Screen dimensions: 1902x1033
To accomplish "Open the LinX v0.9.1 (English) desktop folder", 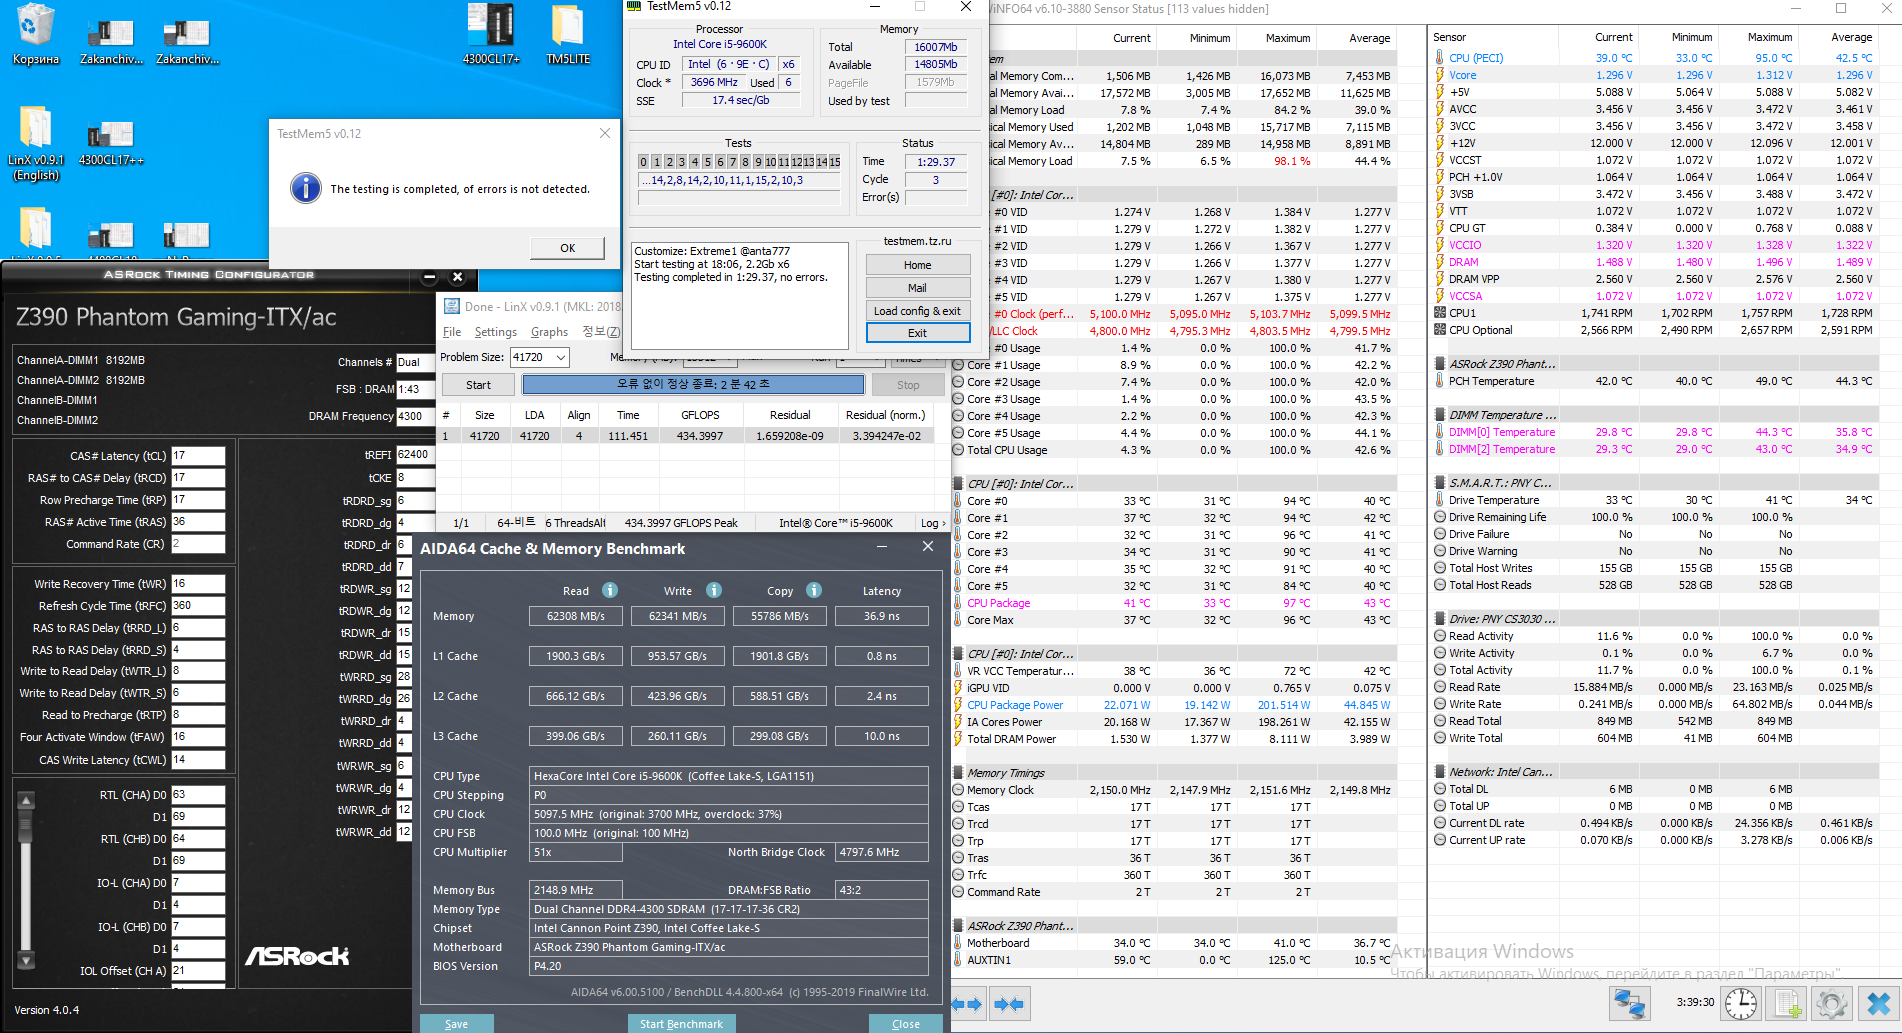I will pyautogui.click(x=35, y=143).
